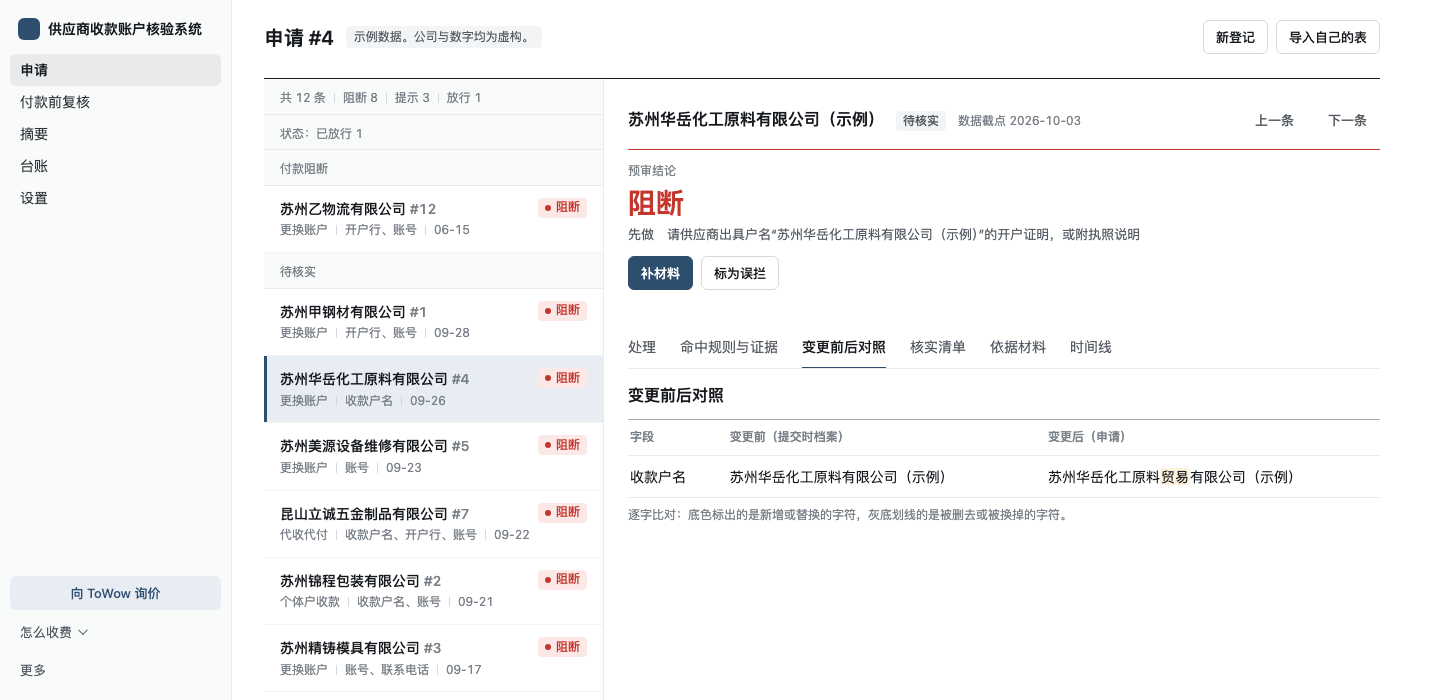Image resolution: width=1440 pixels, height=700 pixels.
Task: Click the 补材料 button
Action: pyautogui.click(x=660, y=273)
